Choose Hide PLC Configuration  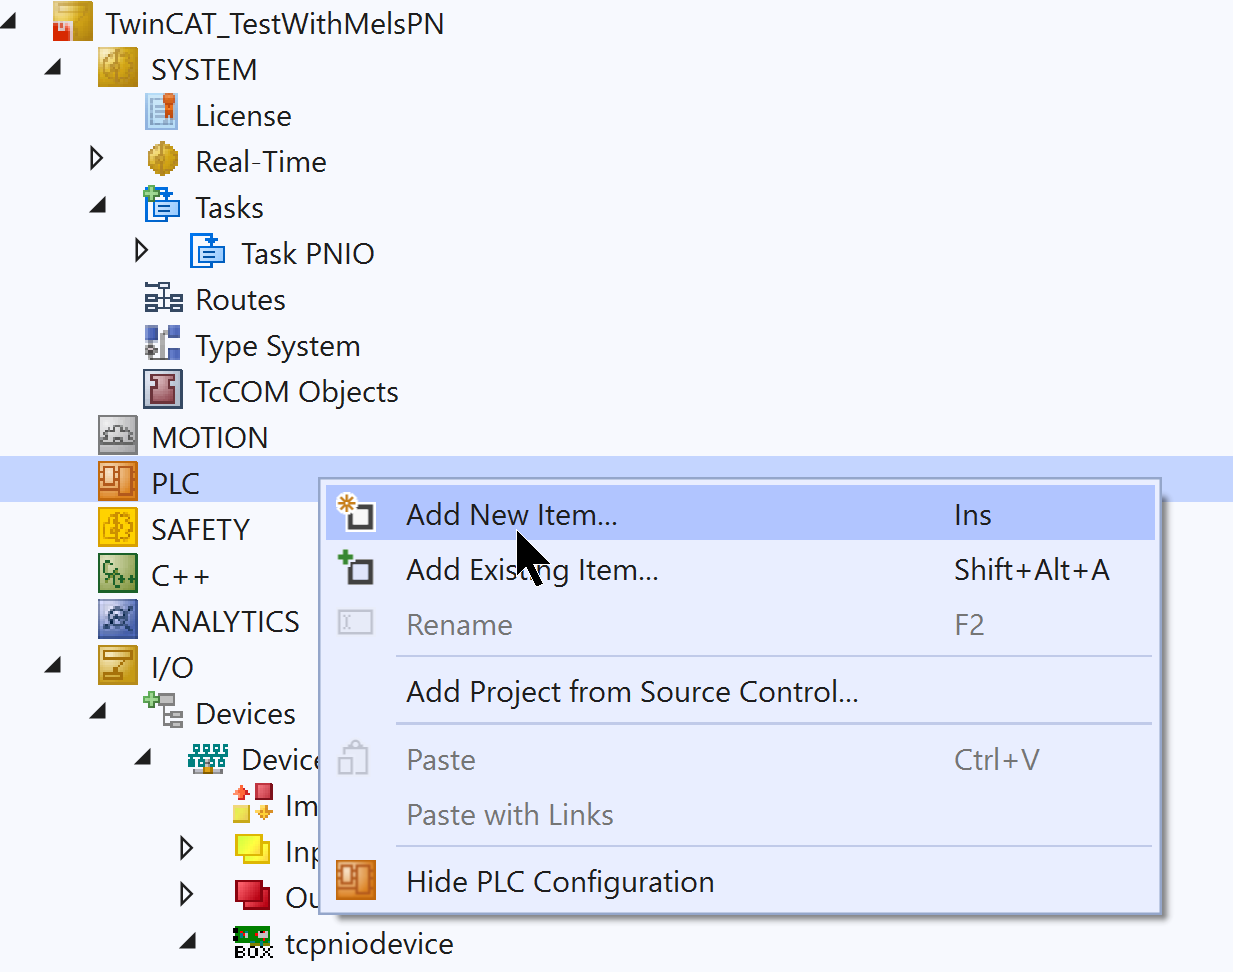click(x=740, y=880)
